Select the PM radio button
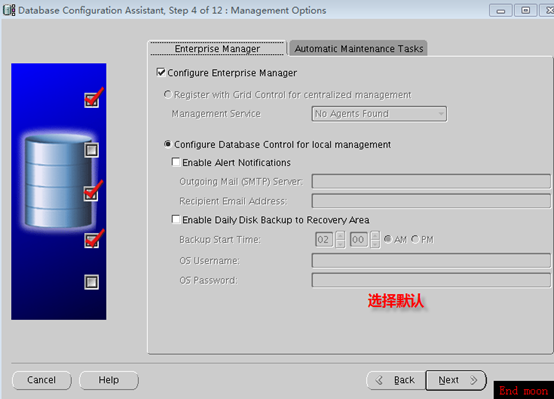The width and height of the screenshot is (554, 399). [x=415, y=239]
